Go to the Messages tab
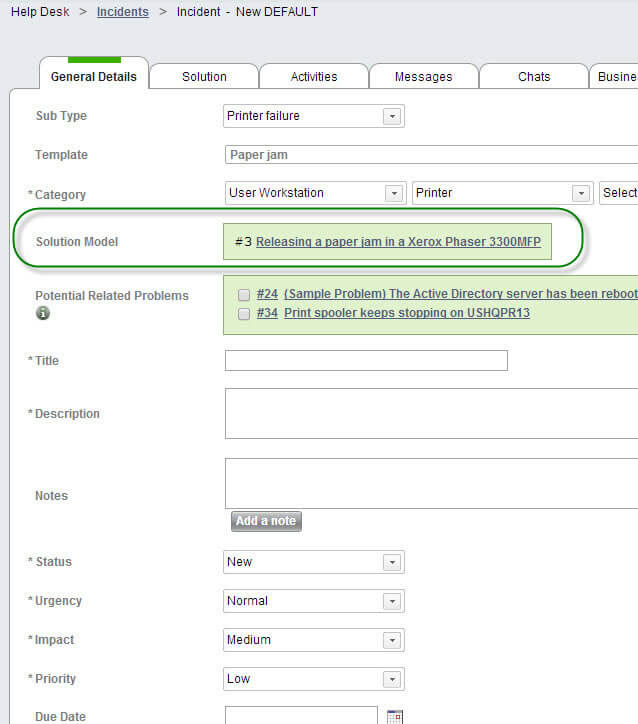 423,77
